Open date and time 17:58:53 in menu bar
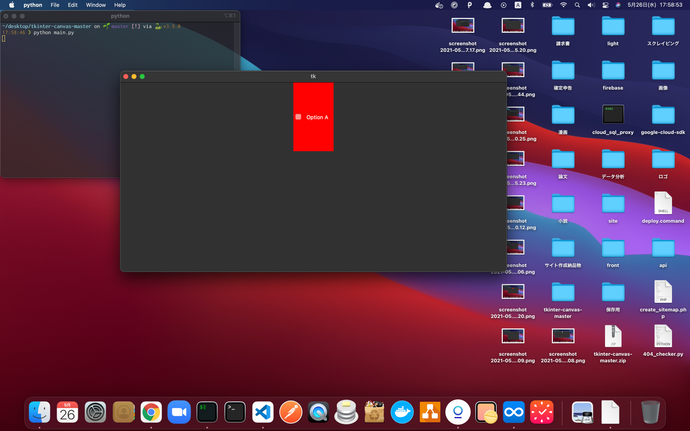This screenshot has width=690, height=431. [x=655, y=5]
